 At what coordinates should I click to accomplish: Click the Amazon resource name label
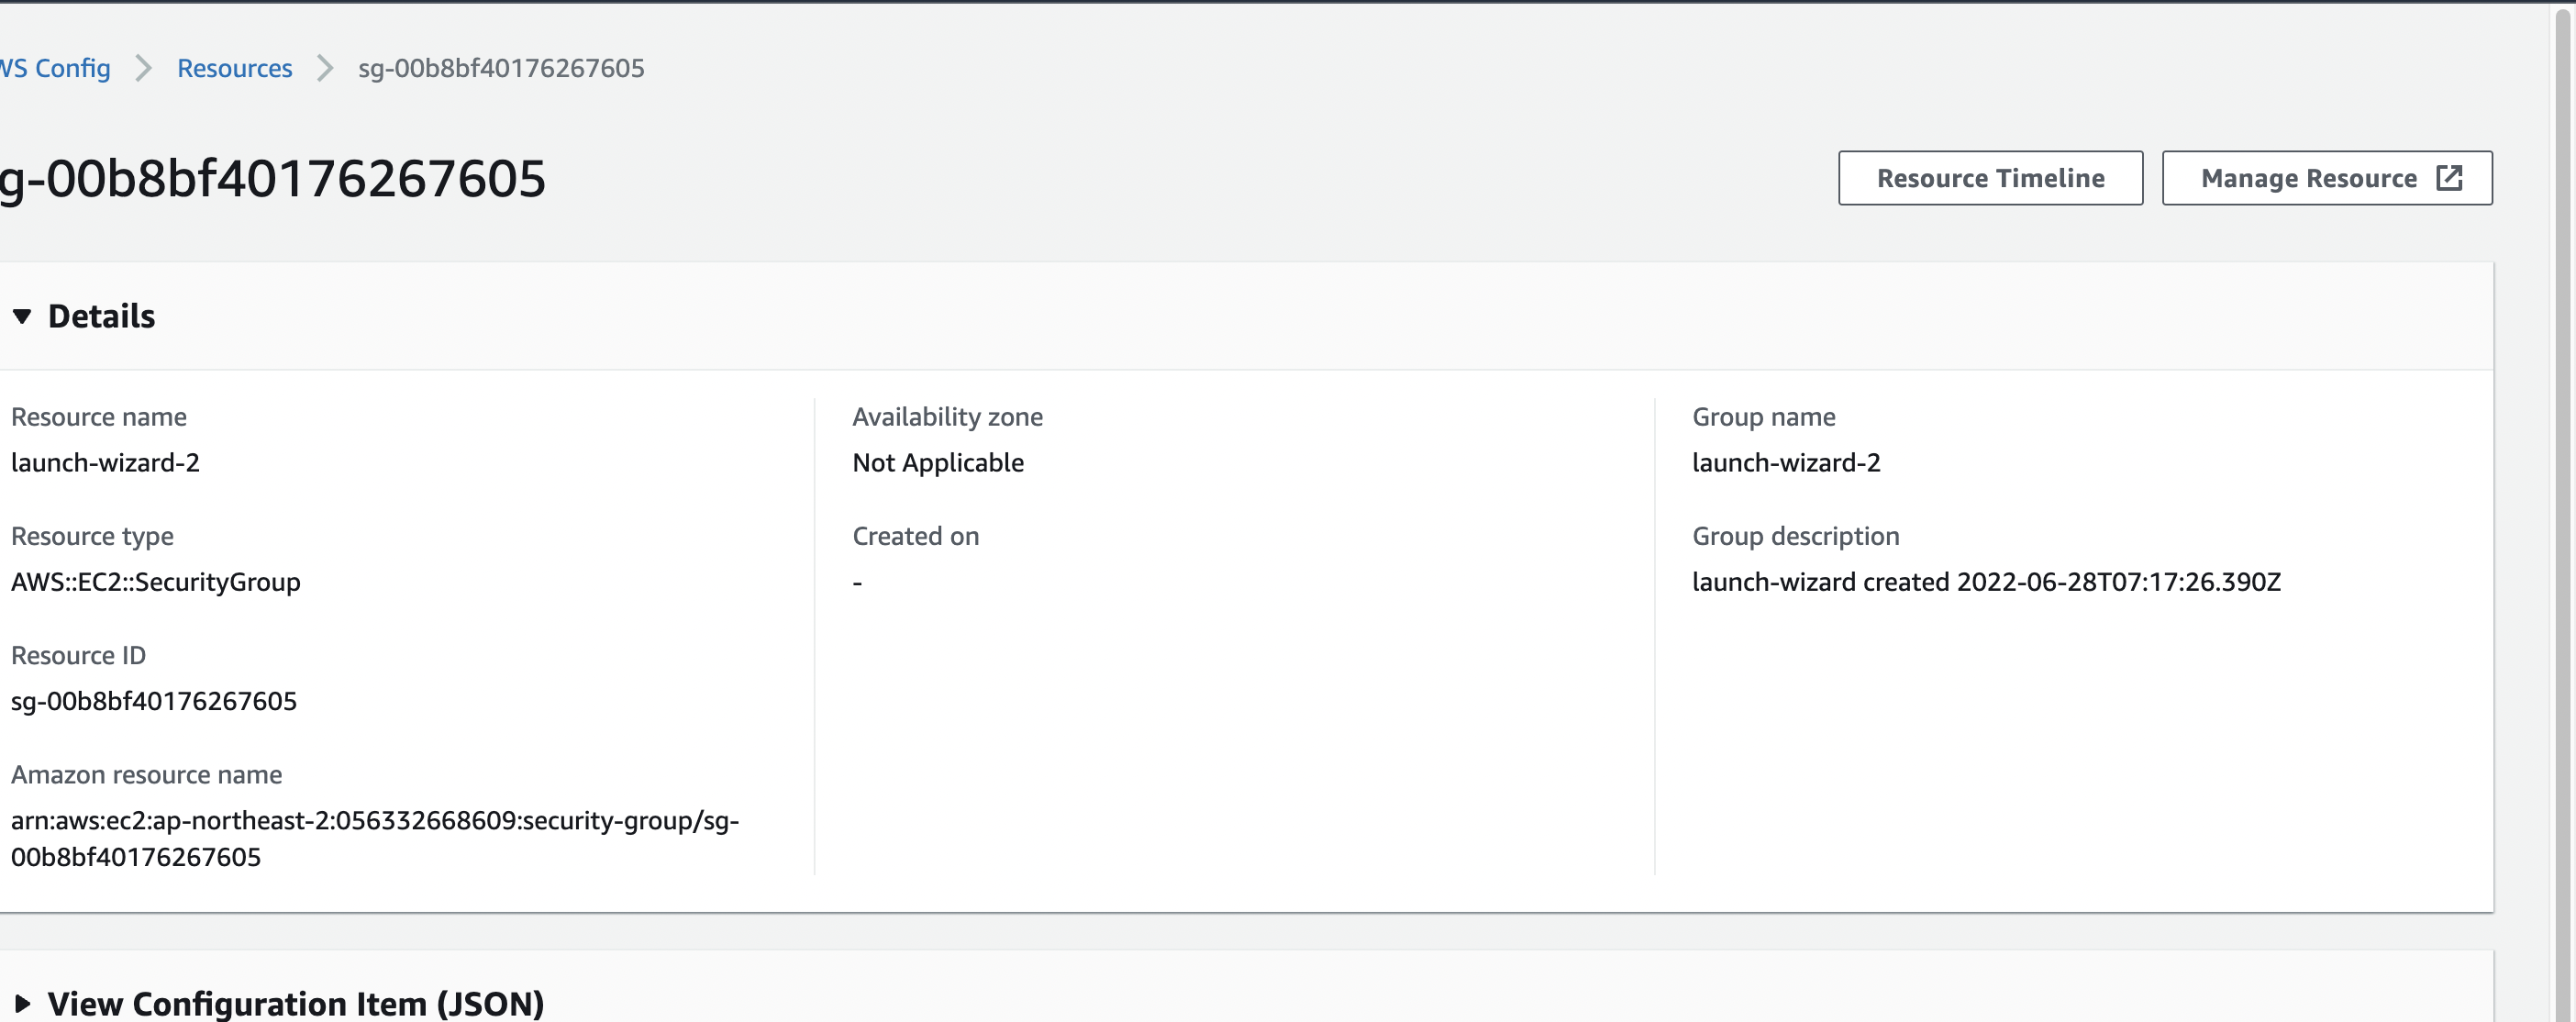coord(146,774)
